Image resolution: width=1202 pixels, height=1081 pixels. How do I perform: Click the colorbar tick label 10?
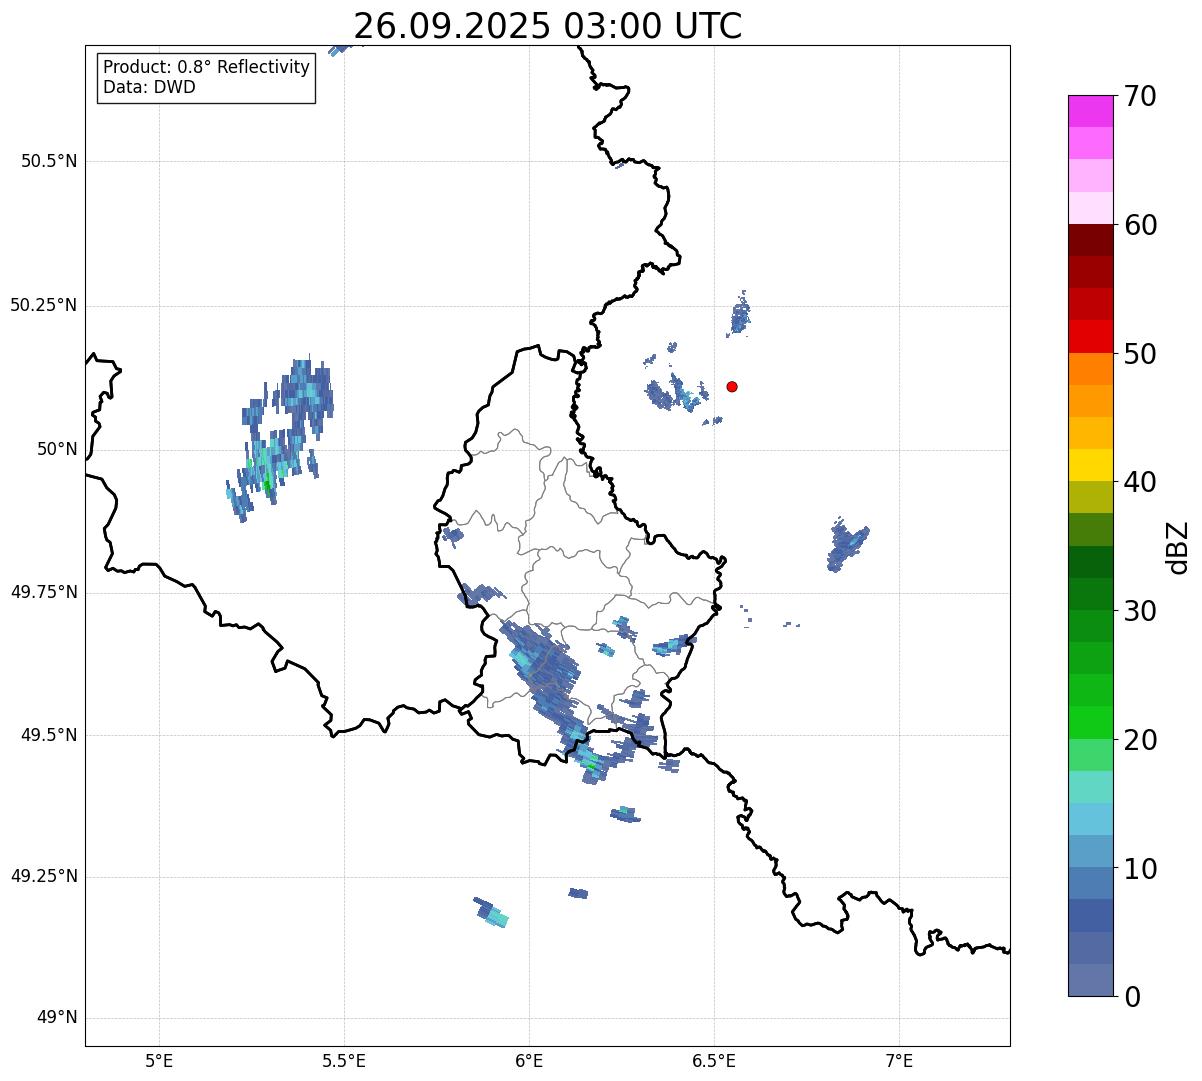pos(1141,869)
